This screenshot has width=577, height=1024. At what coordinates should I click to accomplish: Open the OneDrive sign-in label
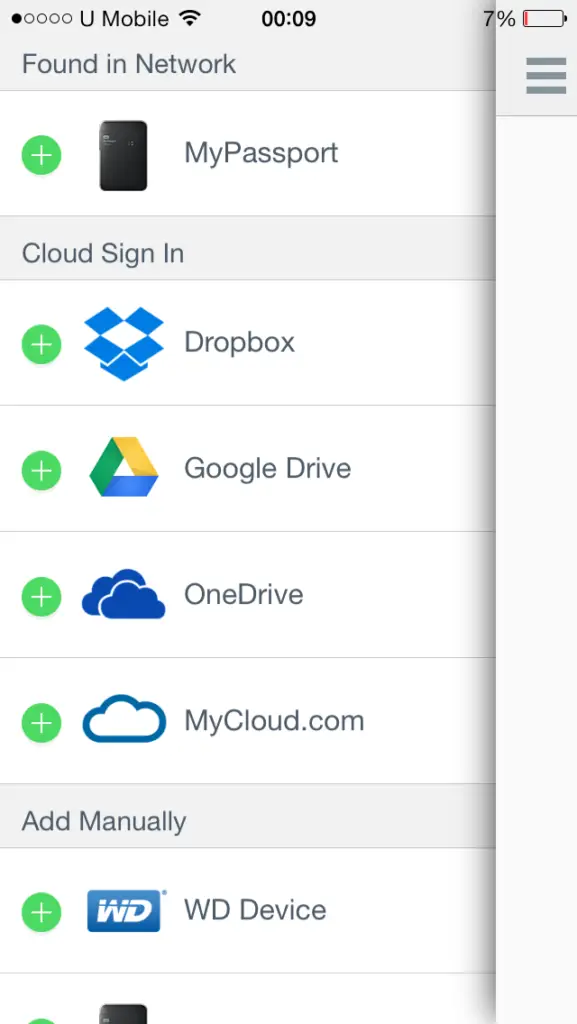[x=243, y=594]
